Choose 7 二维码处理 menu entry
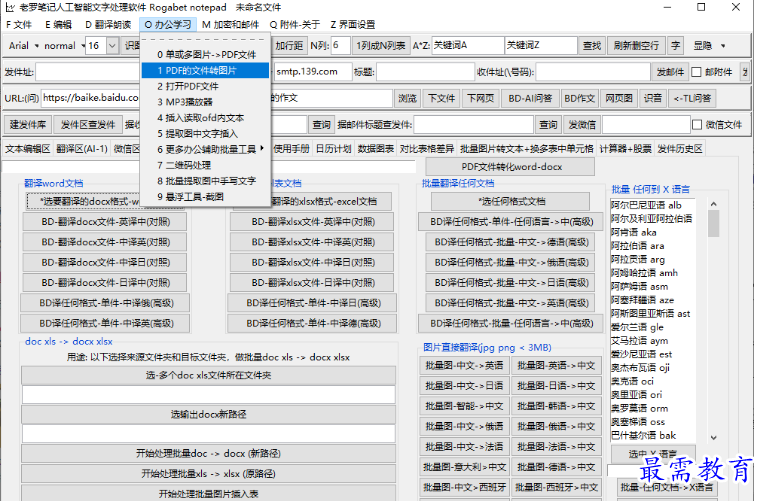761x501 pixels. 206,165
